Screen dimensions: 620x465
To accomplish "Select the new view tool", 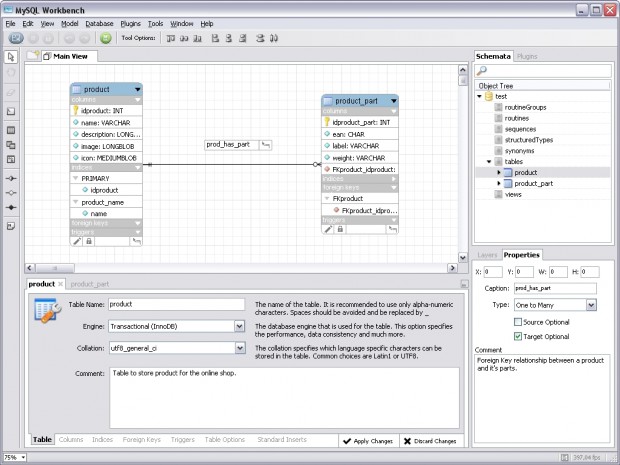I will (x=11, y=145).
